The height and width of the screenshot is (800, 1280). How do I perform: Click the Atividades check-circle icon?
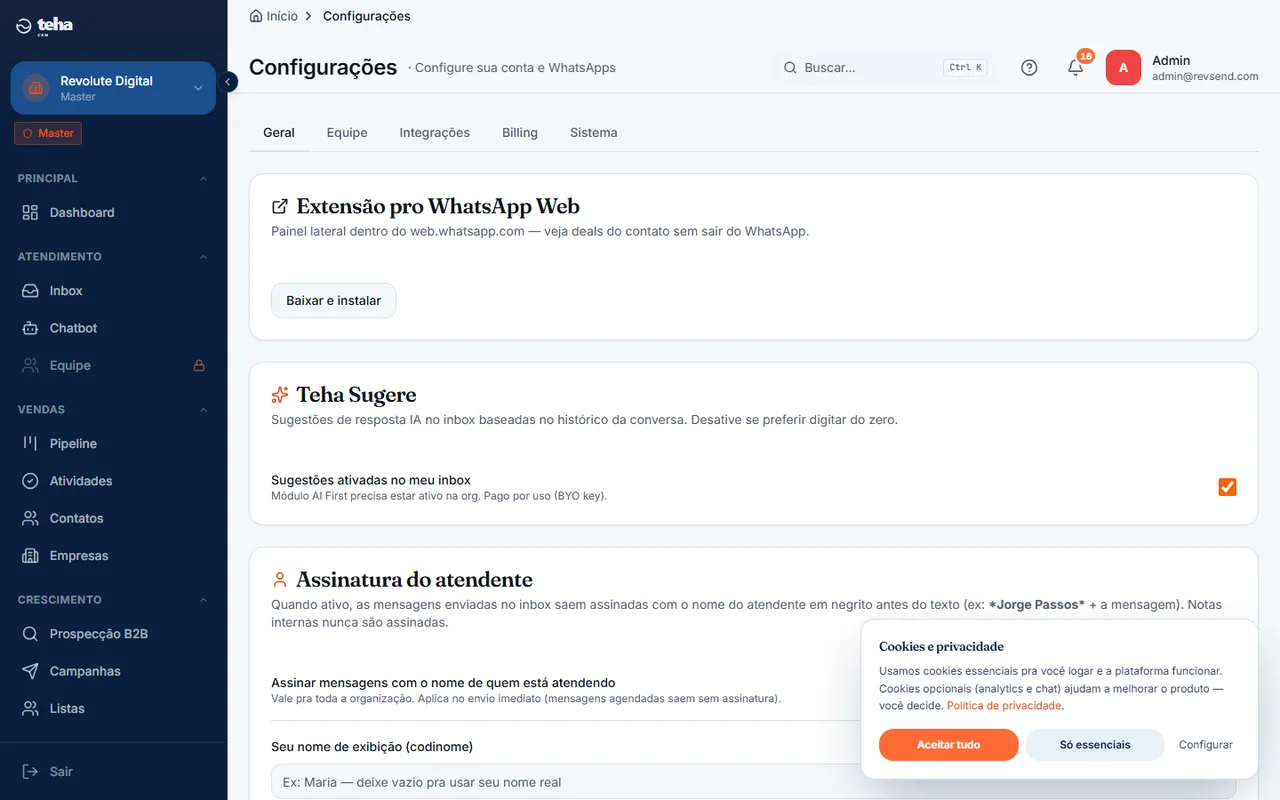point(30,481)
